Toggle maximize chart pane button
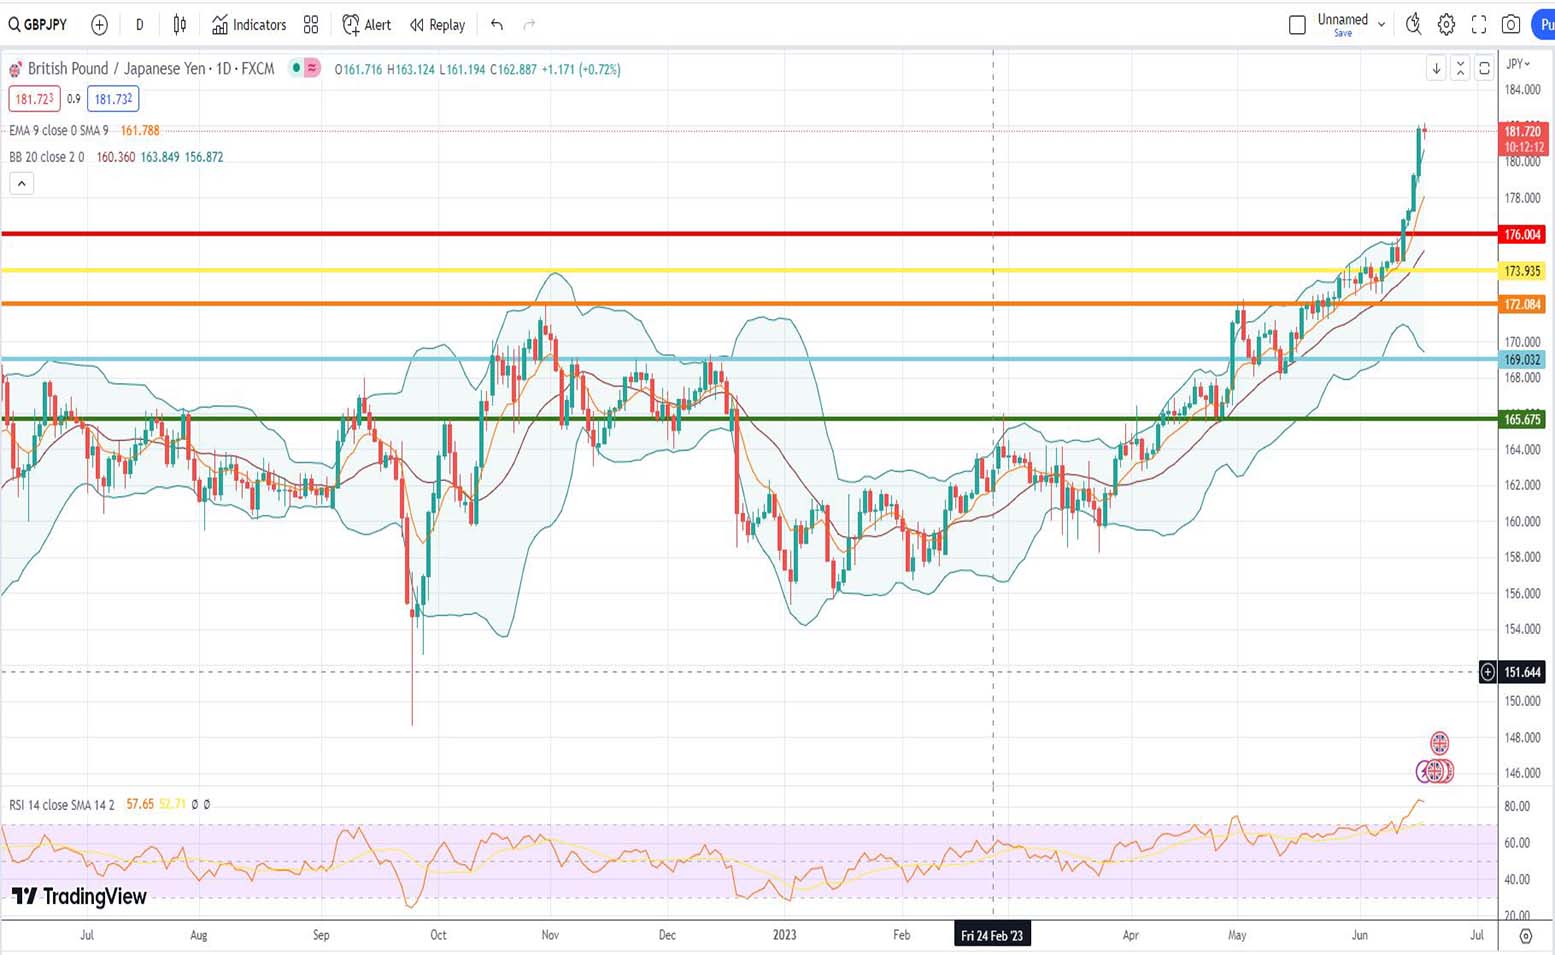 click(x=1484, y=68)
